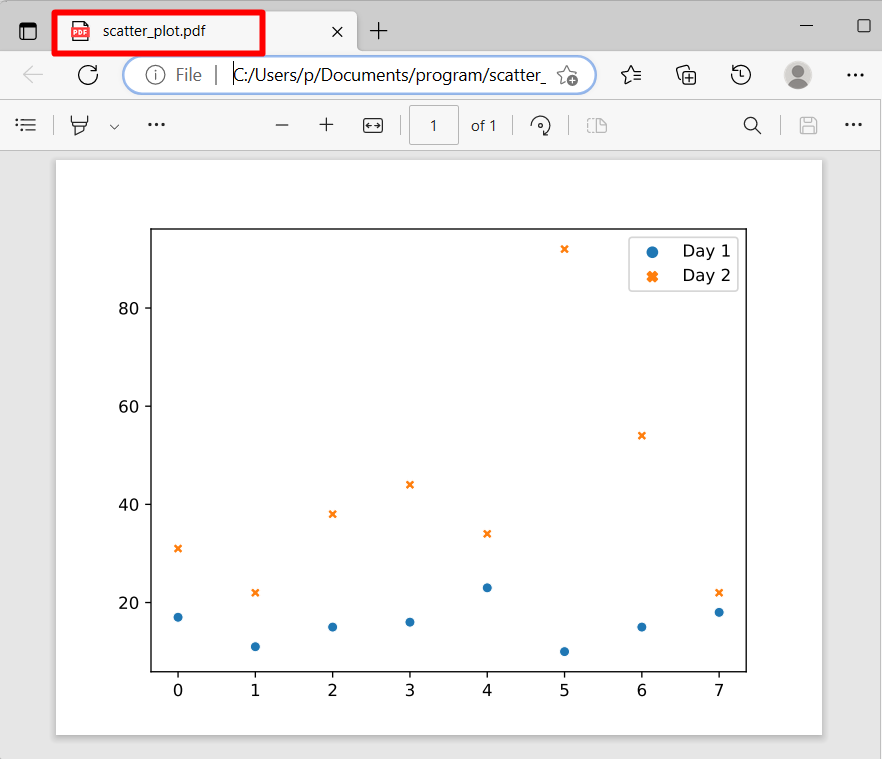Click the current page number field
Image resolution: width=882 pixels, height=759 pixels.
click(433, 125)
